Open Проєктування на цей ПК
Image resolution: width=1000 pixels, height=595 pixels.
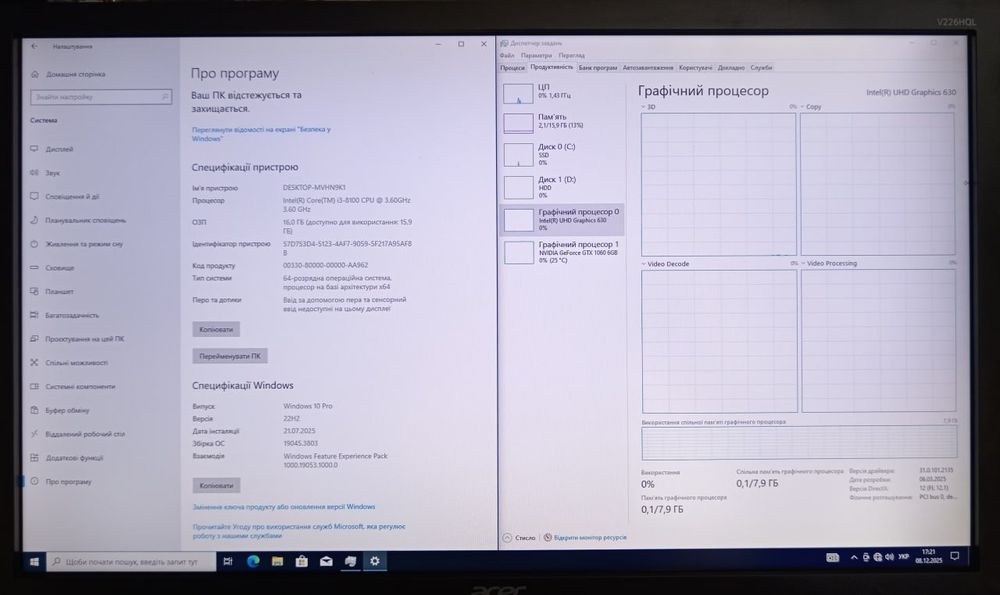[x=84, y=339]
